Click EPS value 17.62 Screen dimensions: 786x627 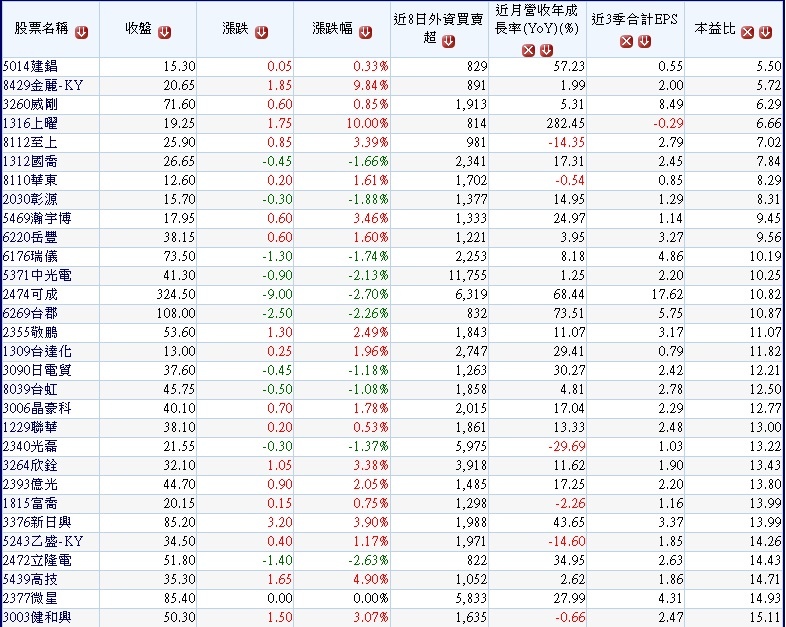point(667,294)
